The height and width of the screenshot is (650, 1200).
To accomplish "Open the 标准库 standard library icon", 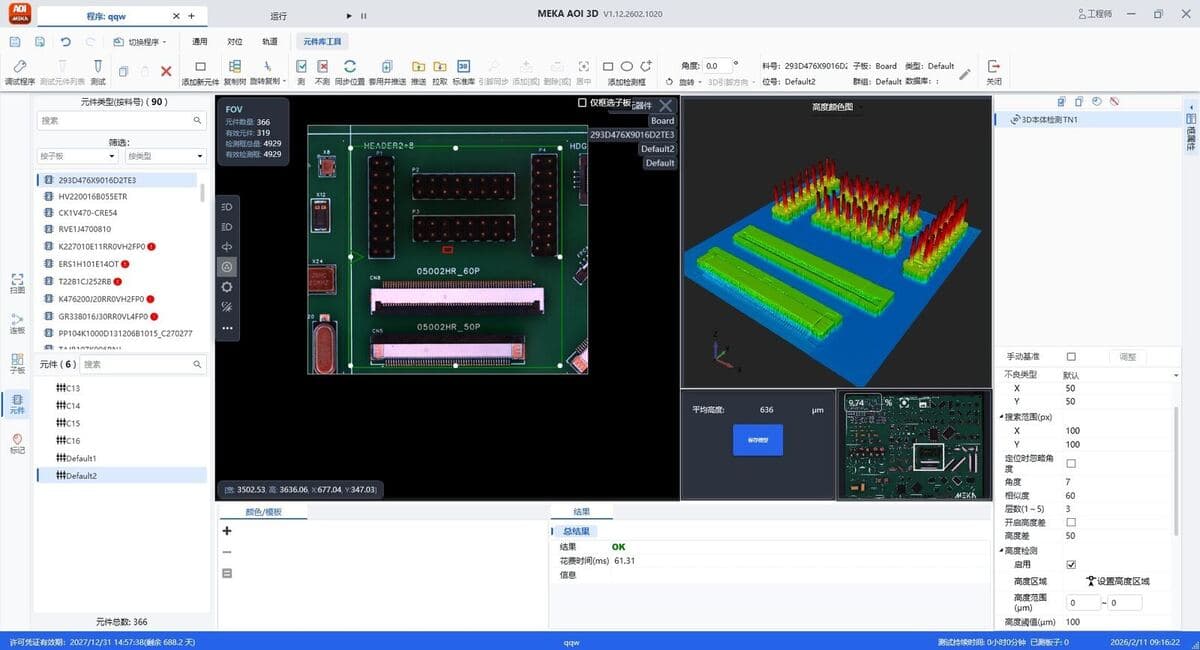I will 463,67.
